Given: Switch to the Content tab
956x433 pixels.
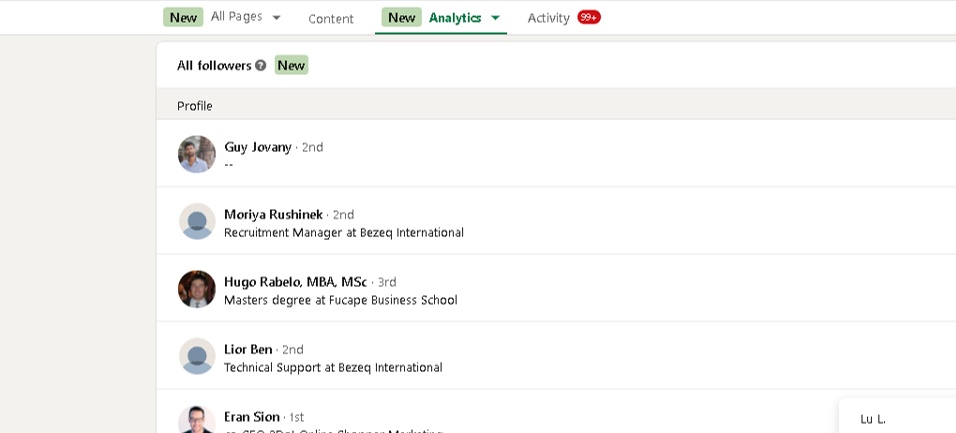Looking at the screenshot, I should click(331, 18).
